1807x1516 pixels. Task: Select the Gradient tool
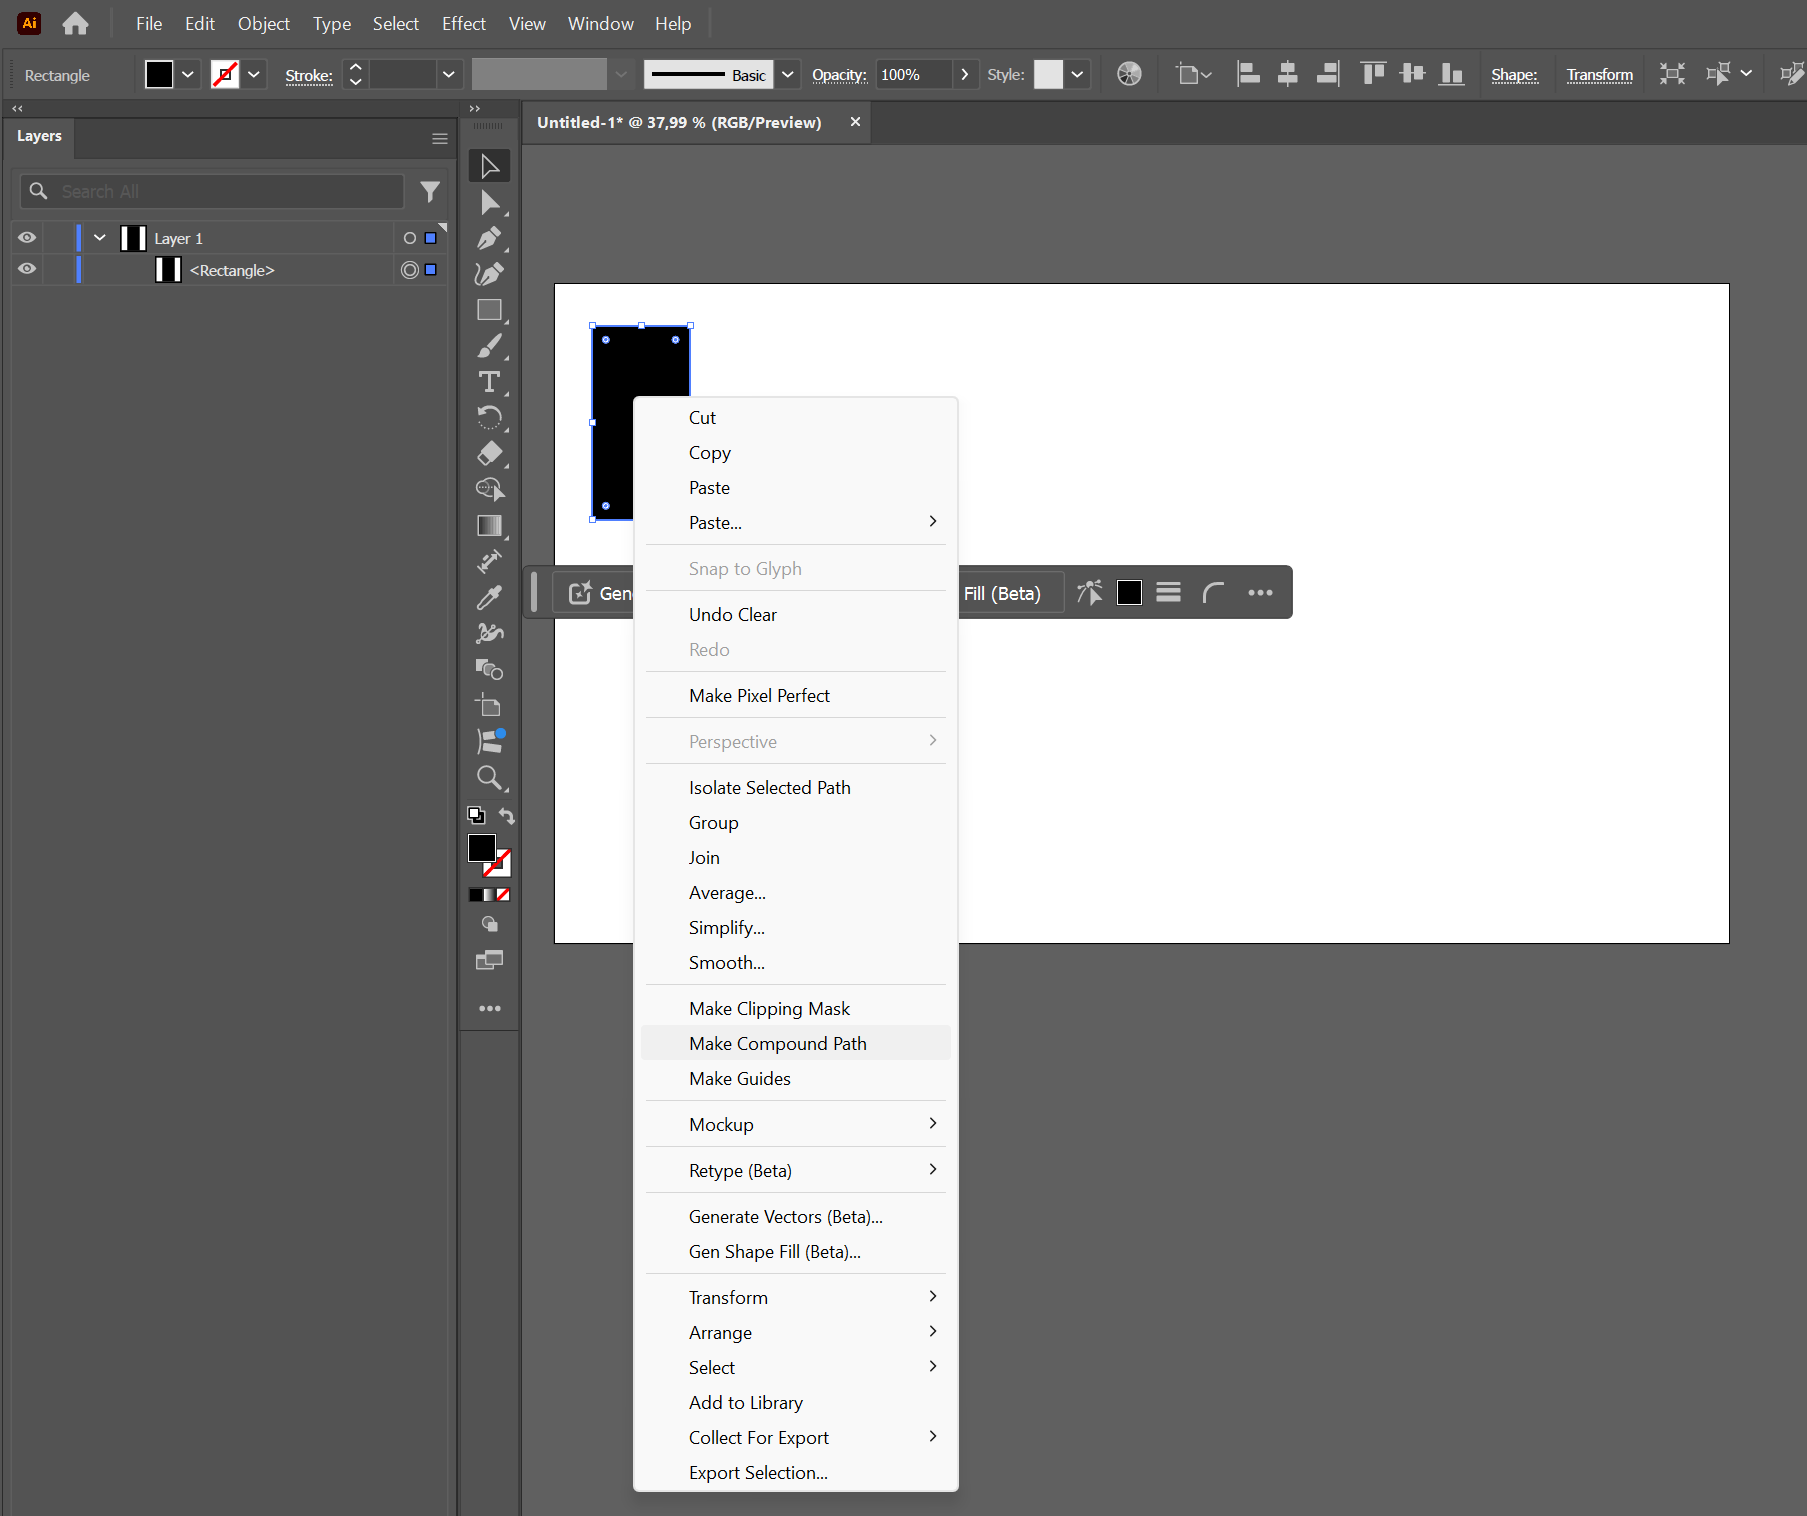pos(489,526)
